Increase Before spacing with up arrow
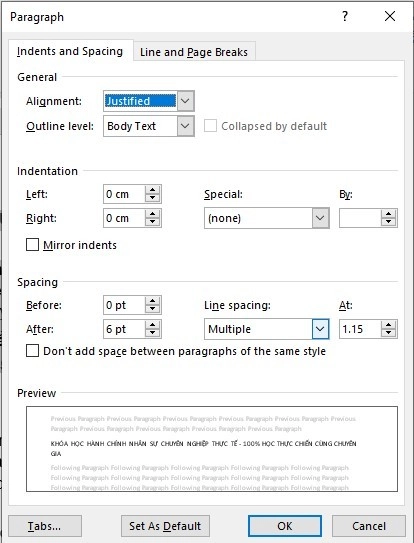The width and height of the screenshot is (414, 543). point(152,301)
